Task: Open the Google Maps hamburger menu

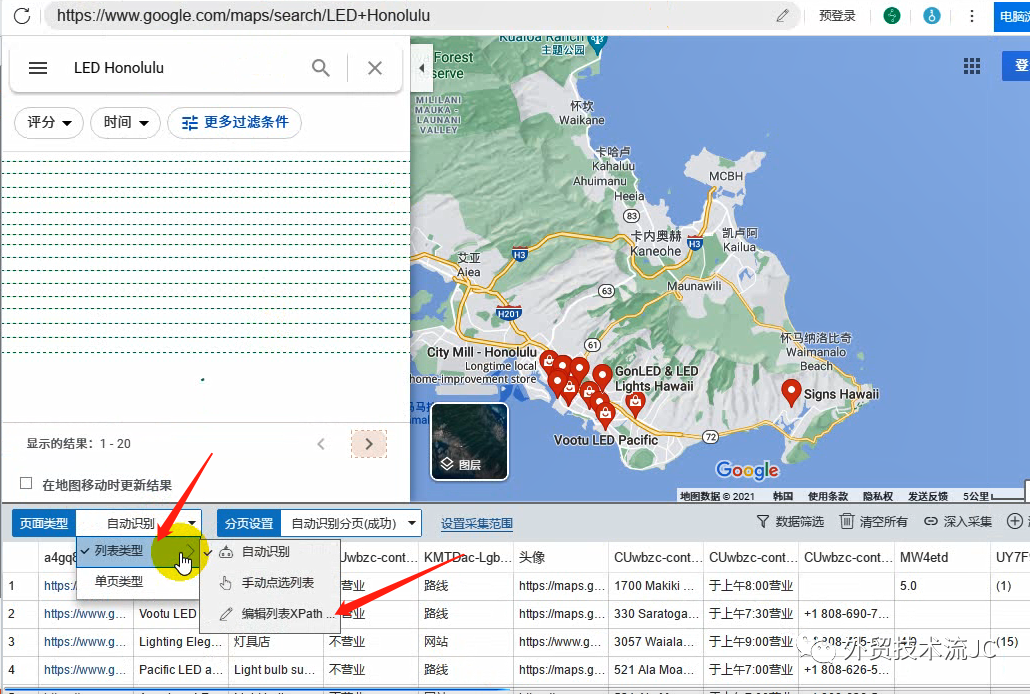Action: pos(38,68)
